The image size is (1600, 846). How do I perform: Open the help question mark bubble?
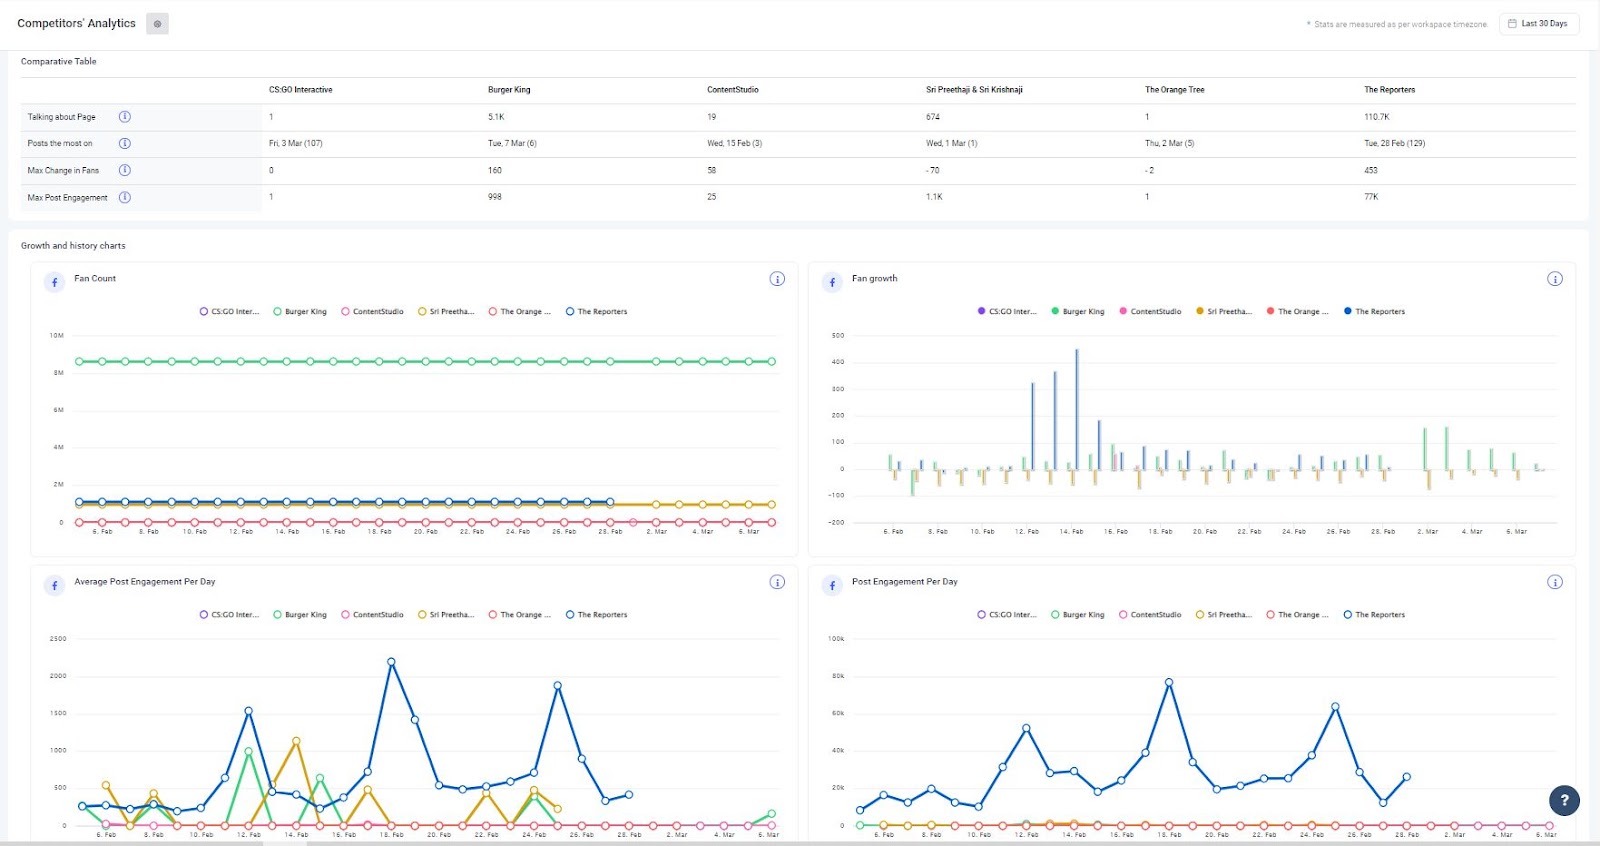click(x=1565, y=800)
